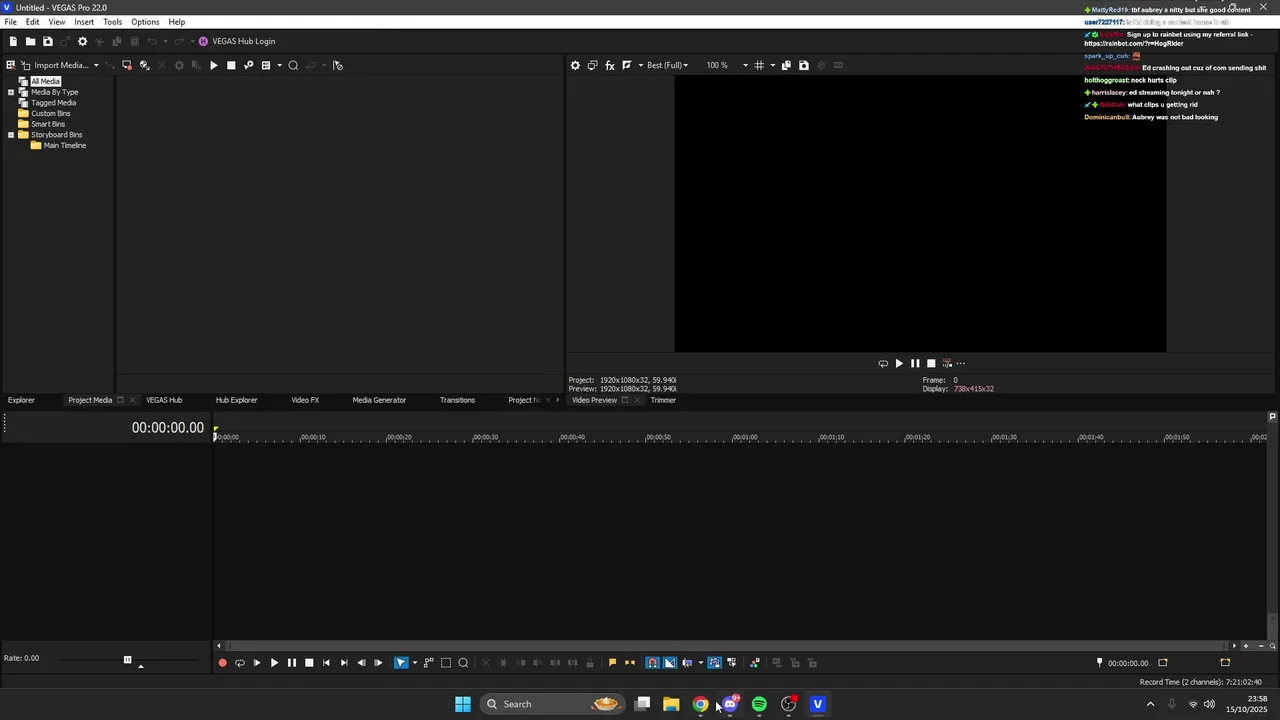Click the Video Output FX icon

point(610,65)
